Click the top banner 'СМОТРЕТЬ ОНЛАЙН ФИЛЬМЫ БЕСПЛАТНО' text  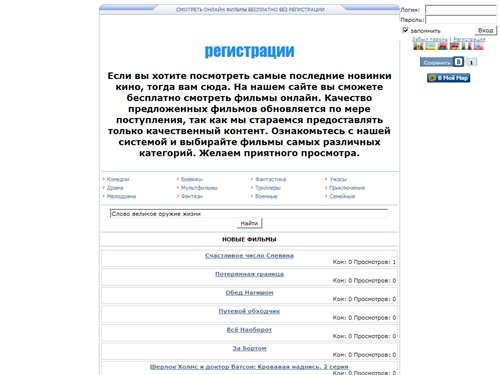(250, 9)
